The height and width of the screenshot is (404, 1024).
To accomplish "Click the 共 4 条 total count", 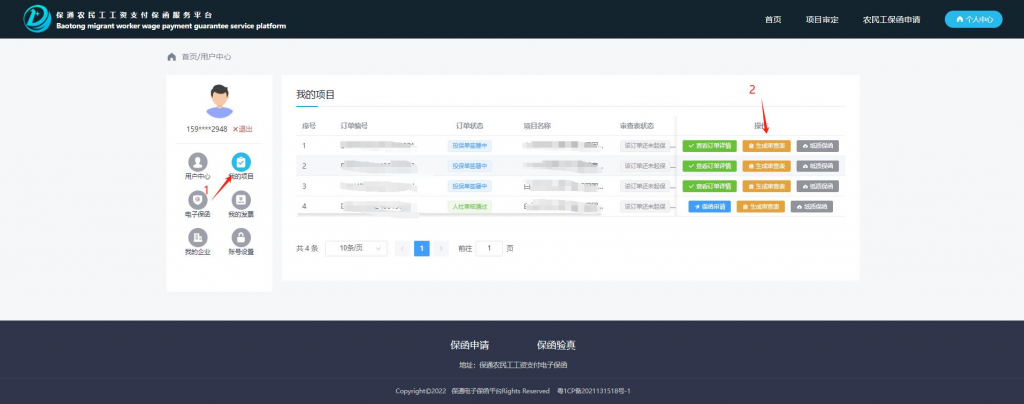I will tap(307, 249).
